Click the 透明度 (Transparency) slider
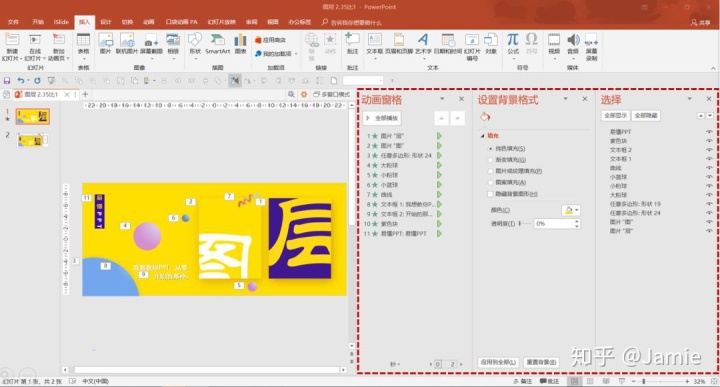Screen dimensions: 720x387 [x=525, y=224]
